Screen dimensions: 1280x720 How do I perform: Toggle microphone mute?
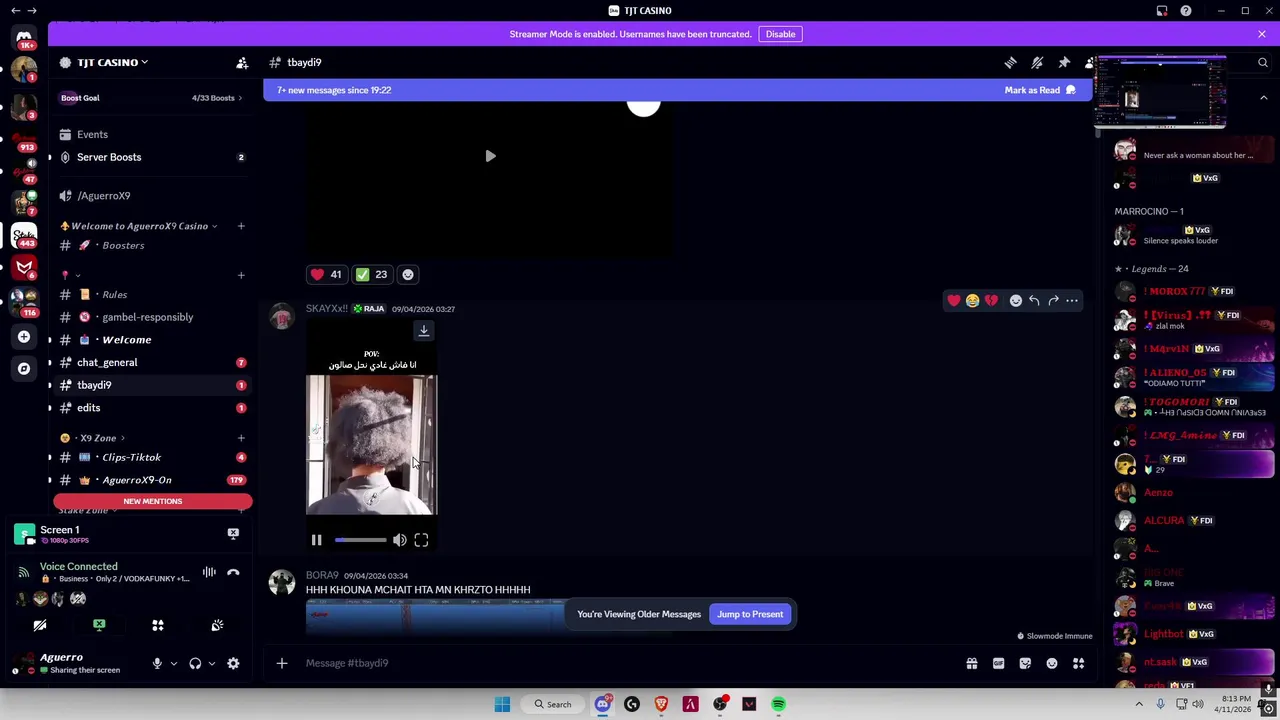pyautogui.click(x=157, y=663)
